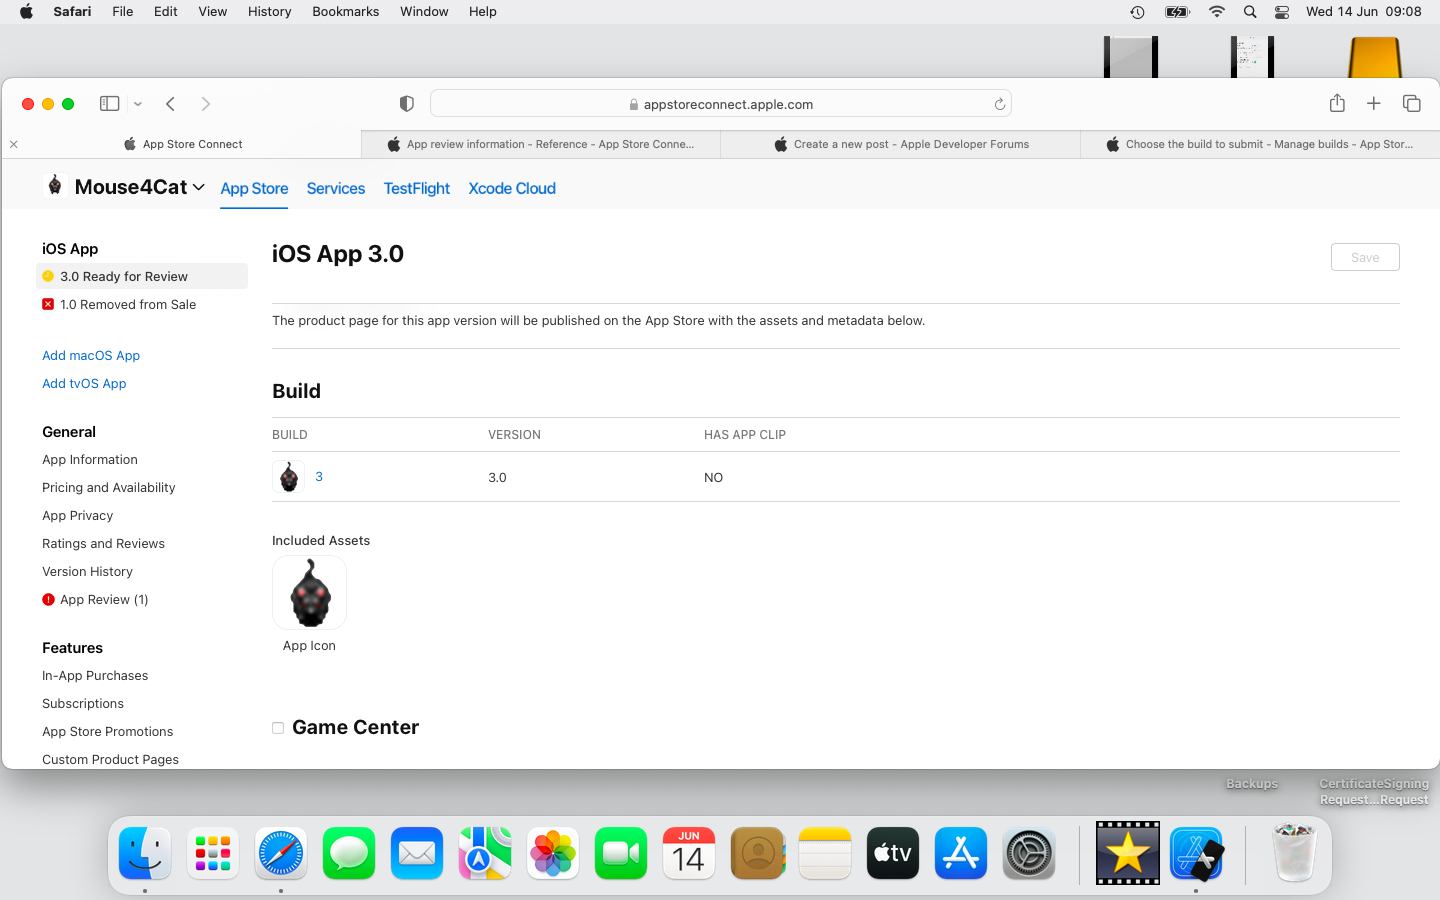This screenshot has height=900, width=1440.
Task: Click the build row app icon
Action: pos(289,476)
